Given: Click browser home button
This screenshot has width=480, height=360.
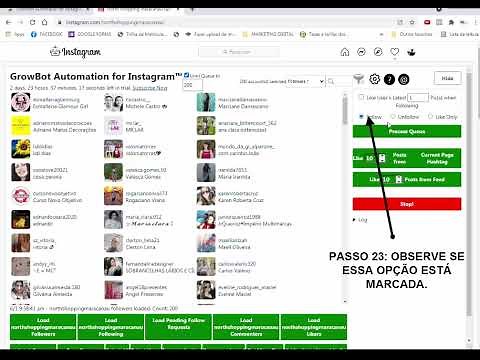Looking at the screenshot, I should (44, 22).
